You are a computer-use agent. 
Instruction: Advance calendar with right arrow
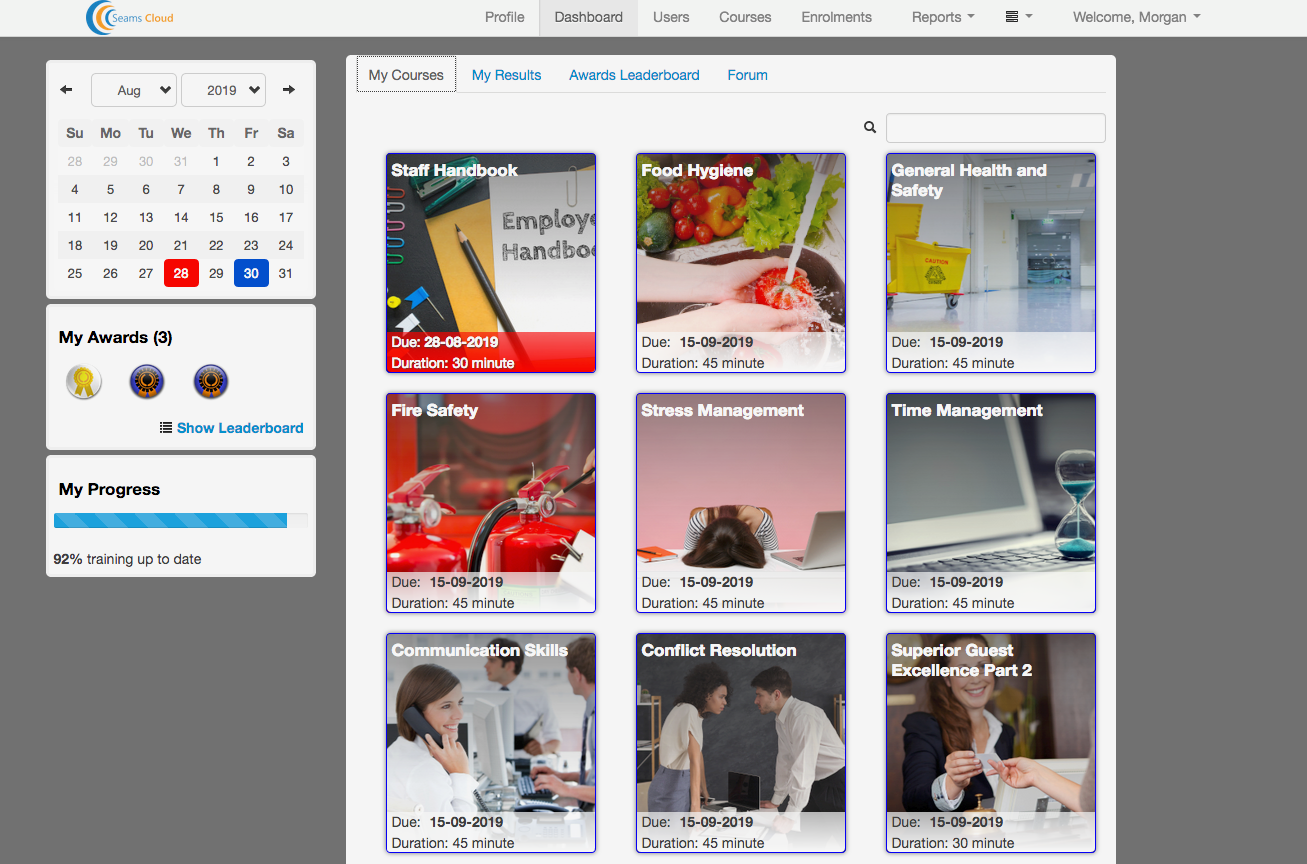tap(289, 90)
